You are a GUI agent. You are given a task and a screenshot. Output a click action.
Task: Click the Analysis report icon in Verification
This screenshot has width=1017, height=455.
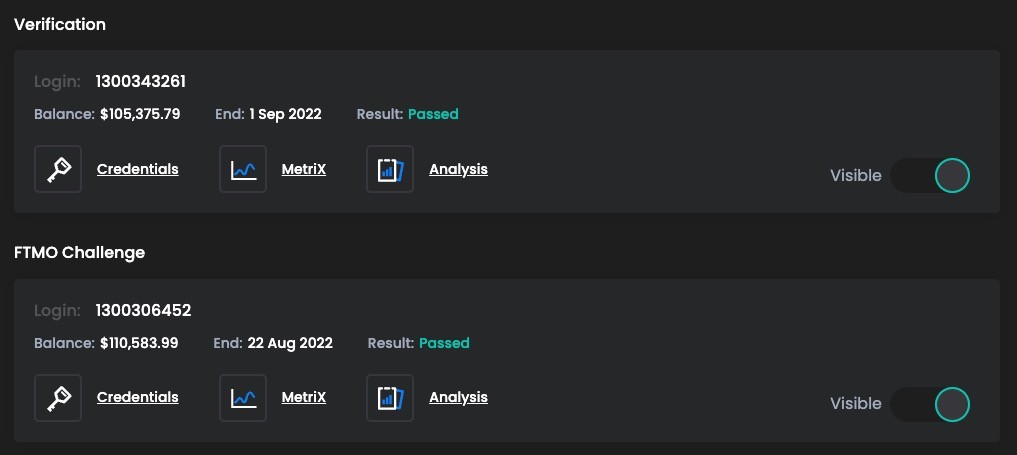[390, 169]
